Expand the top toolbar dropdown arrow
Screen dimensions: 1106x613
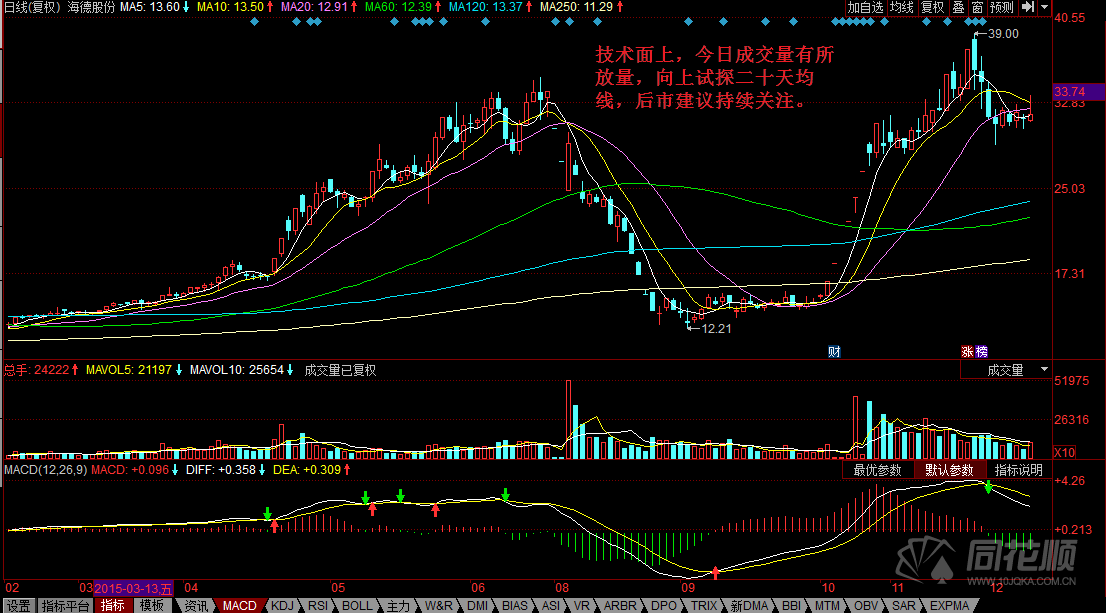(x=1045, y=7)
